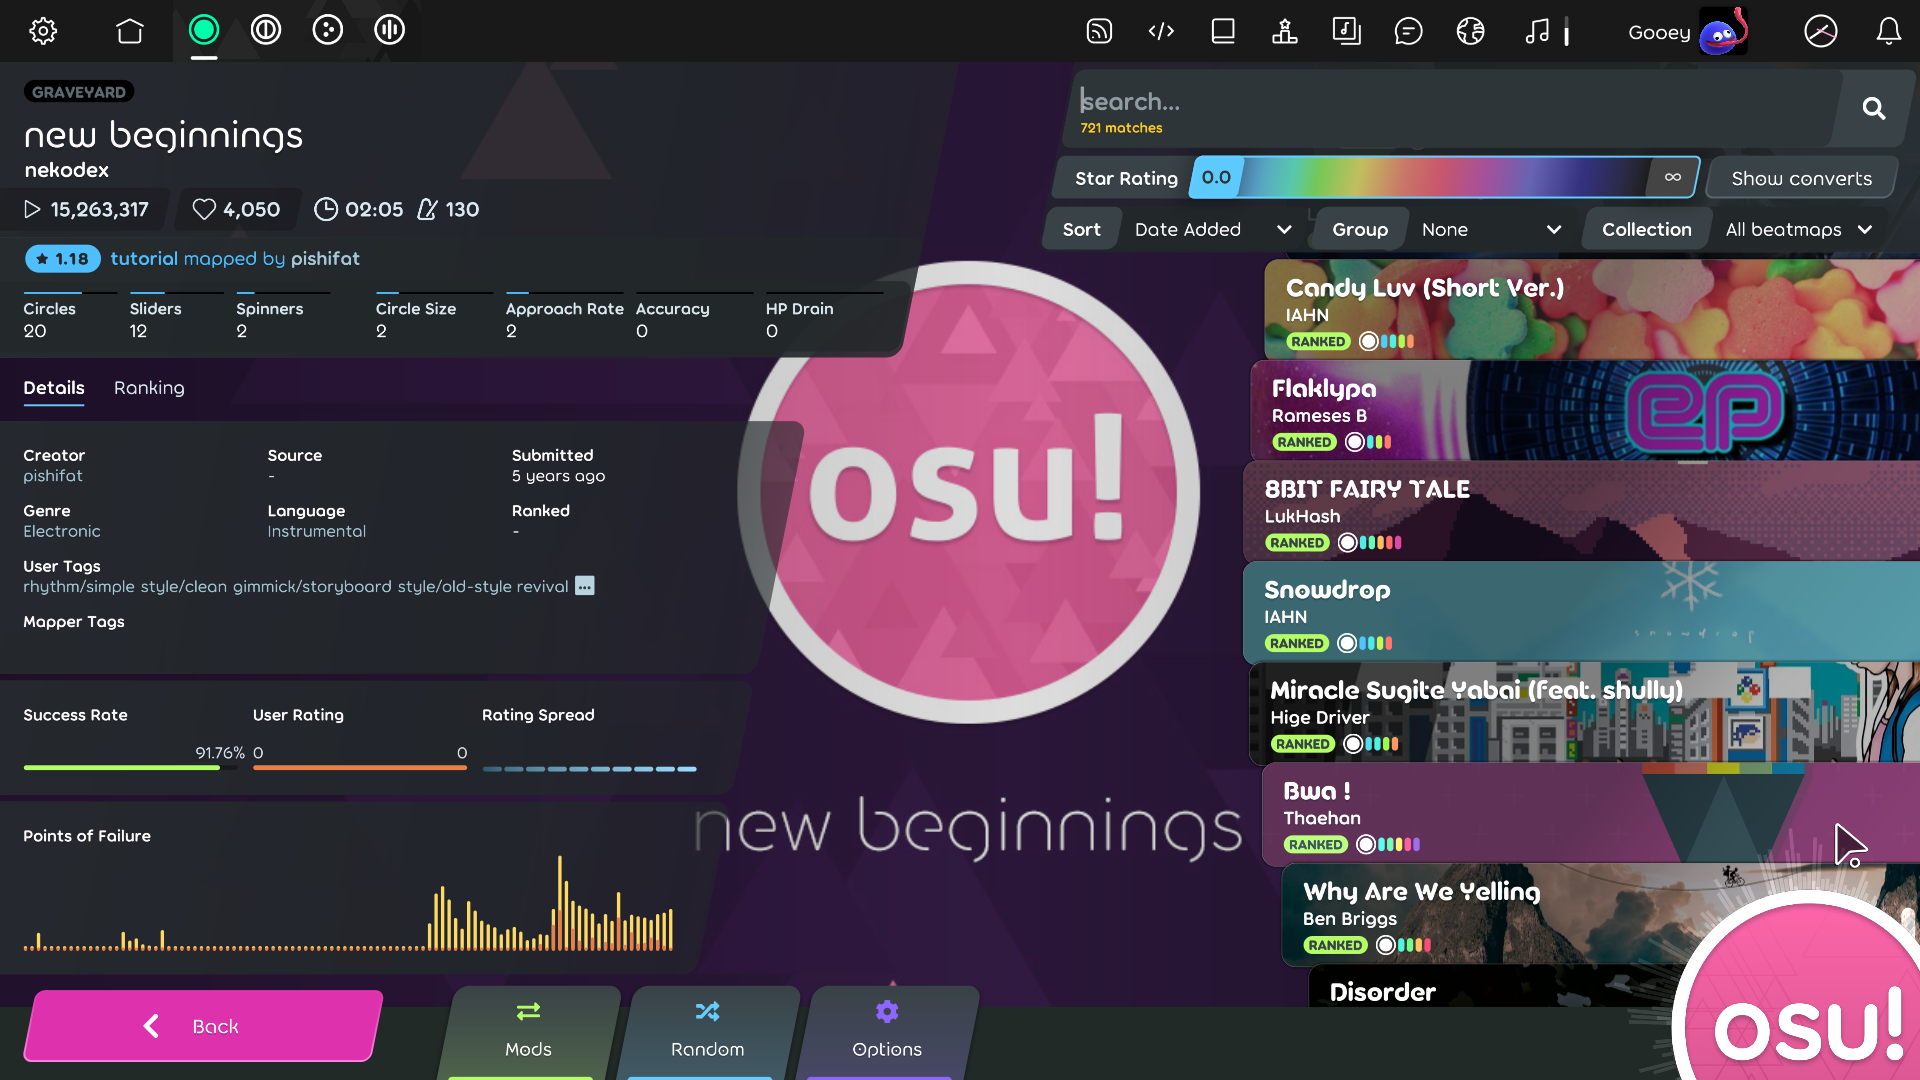Go to the home icon in the toolbar
Image resolution: width=1920 pixels, height=1080 pixels.
130,31
